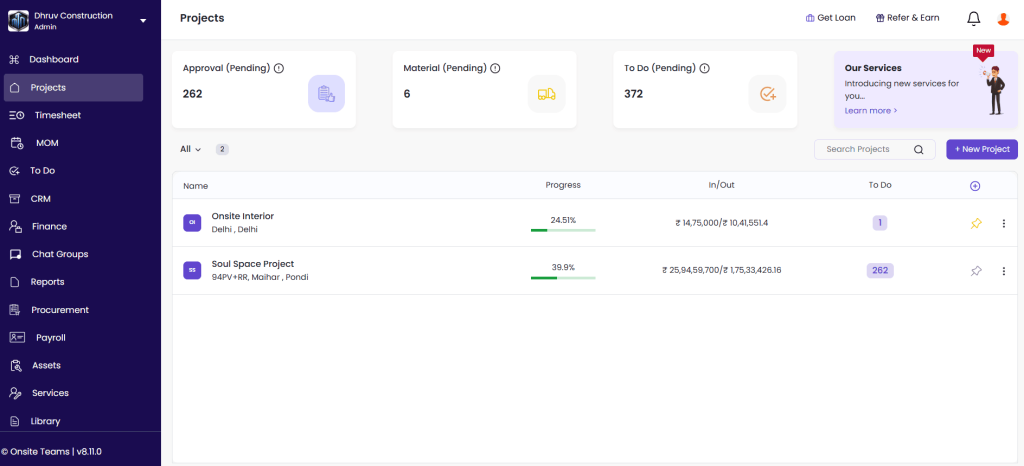The image size is (1024, 466).
Task: Unpin the Onsite Interior project
Action: 976,223
